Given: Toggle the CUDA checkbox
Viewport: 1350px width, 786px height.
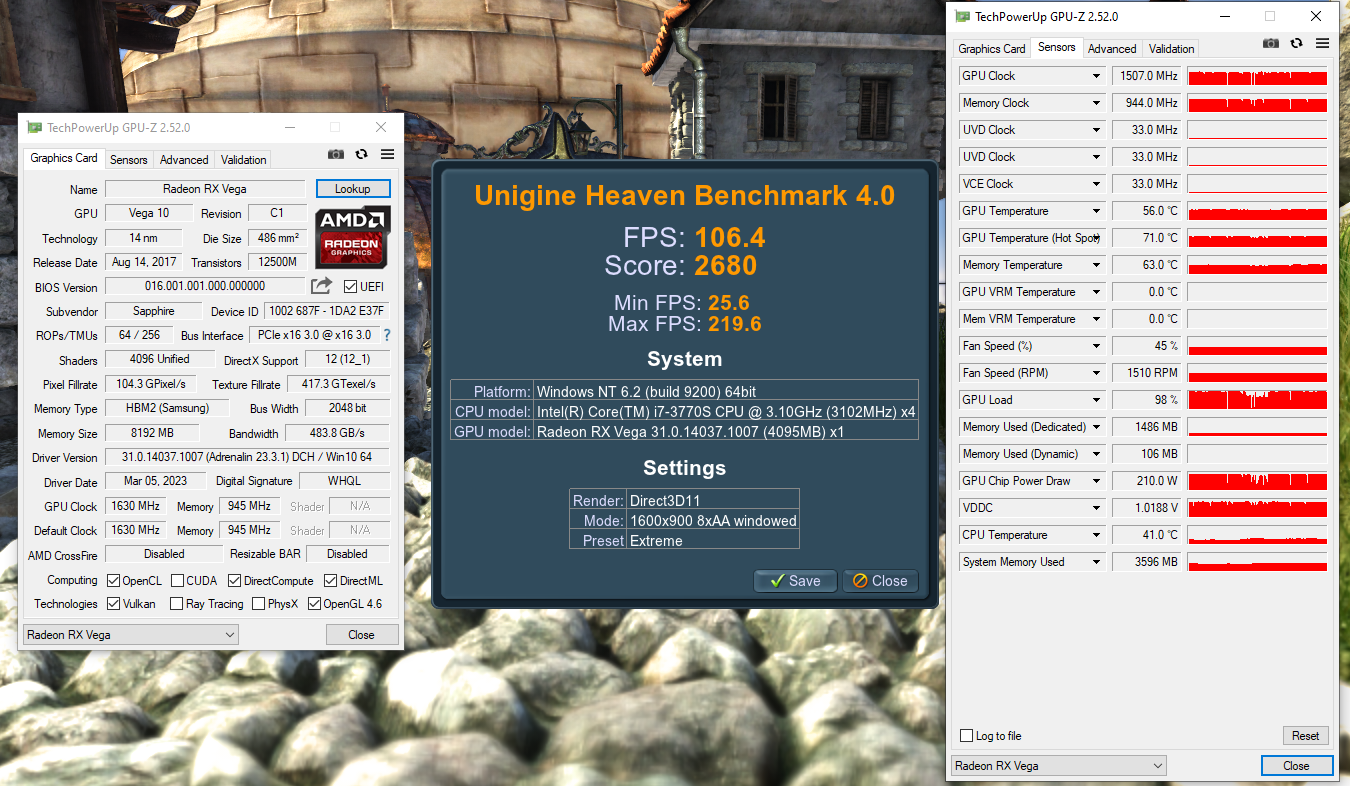Looking at the screenshot, I should (177, 581).
